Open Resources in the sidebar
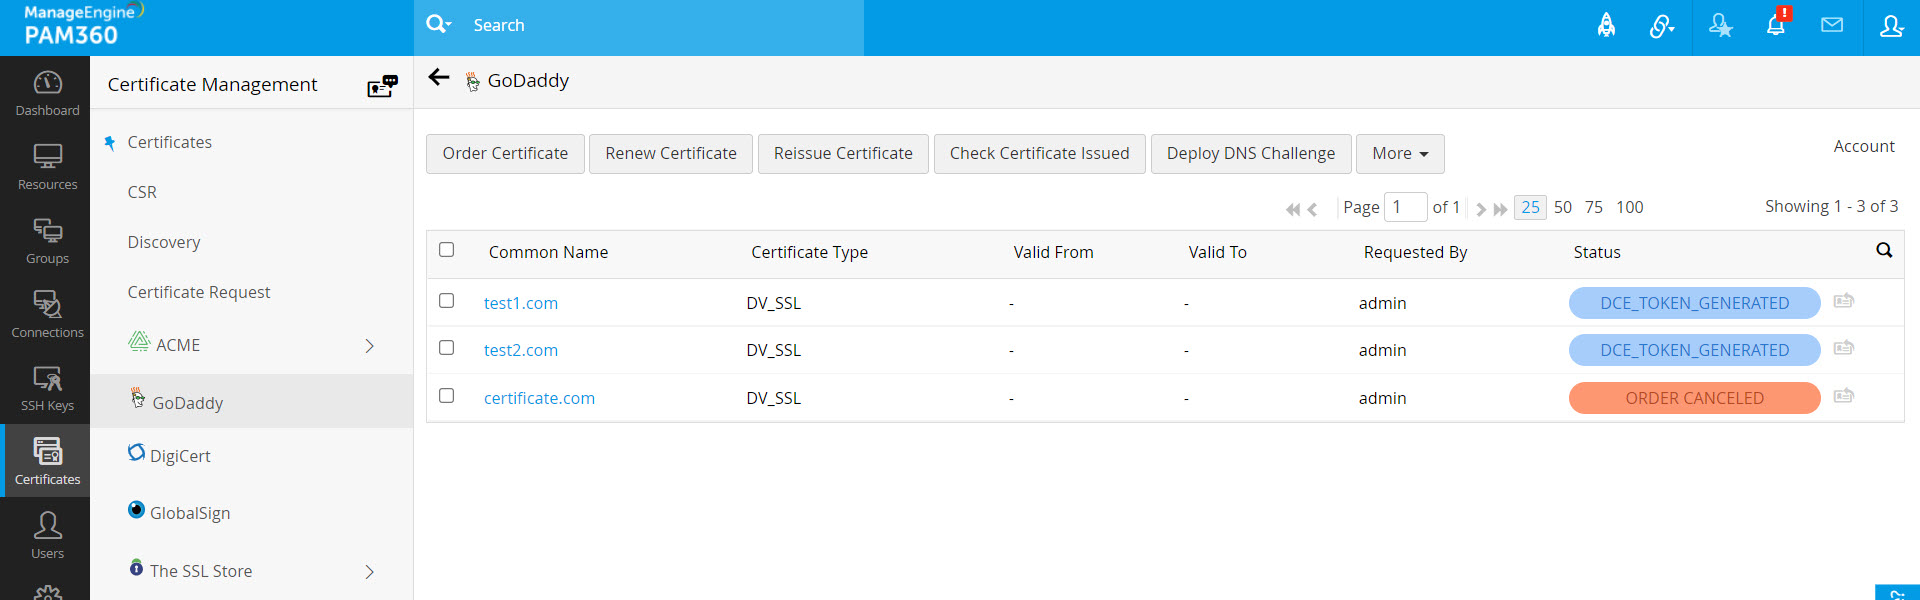The height and width of the screenshot is (600, 1920). (47, 167)
